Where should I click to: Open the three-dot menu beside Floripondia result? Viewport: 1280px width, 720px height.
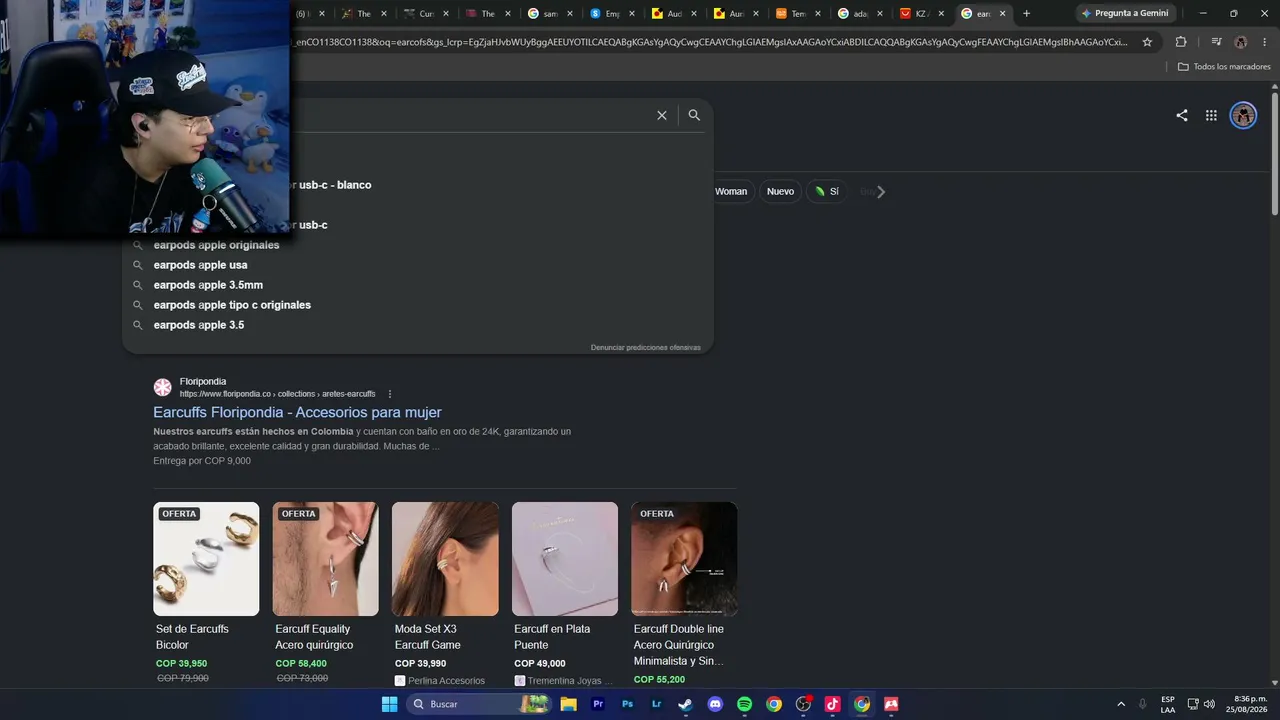(x=390, y=394)
